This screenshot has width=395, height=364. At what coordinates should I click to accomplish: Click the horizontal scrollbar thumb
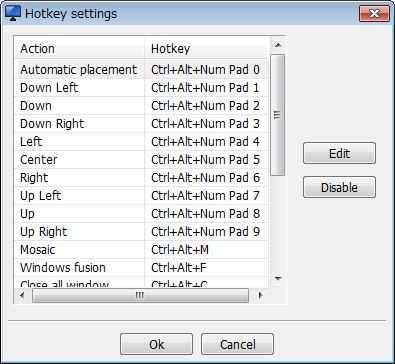[140, 295]
